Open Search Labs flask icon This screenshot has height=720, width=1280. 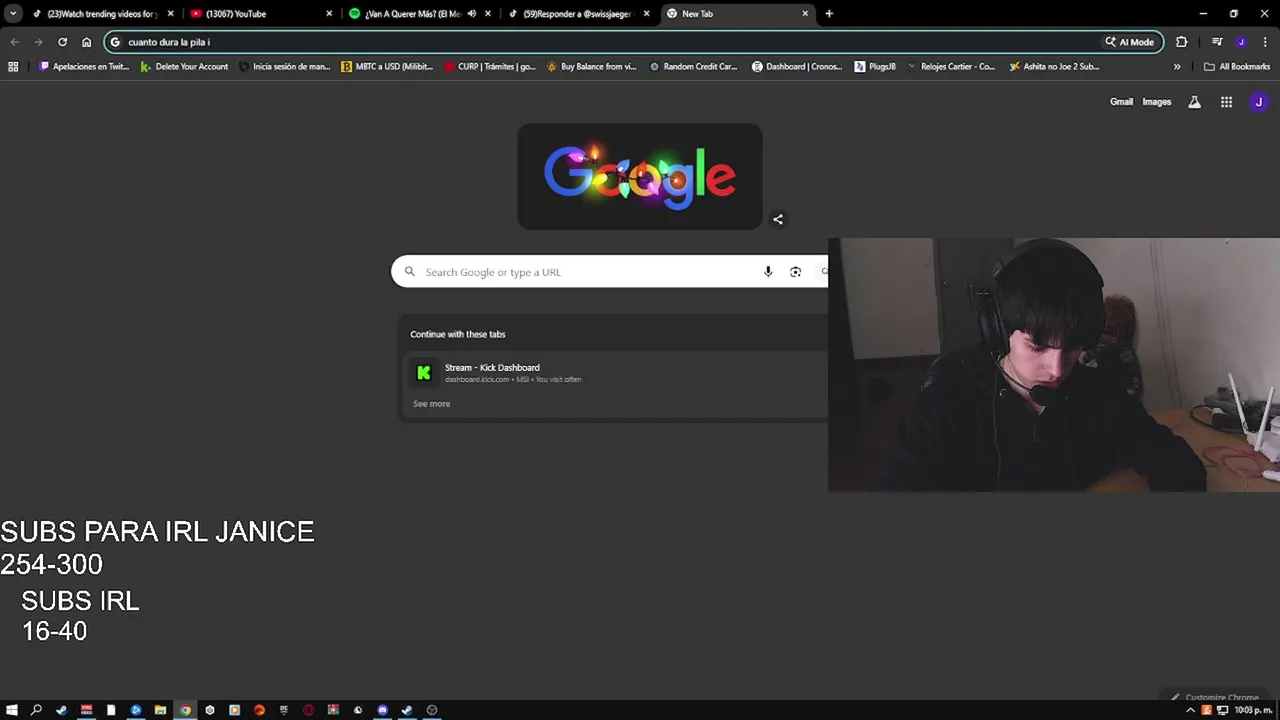(1194, 102)
